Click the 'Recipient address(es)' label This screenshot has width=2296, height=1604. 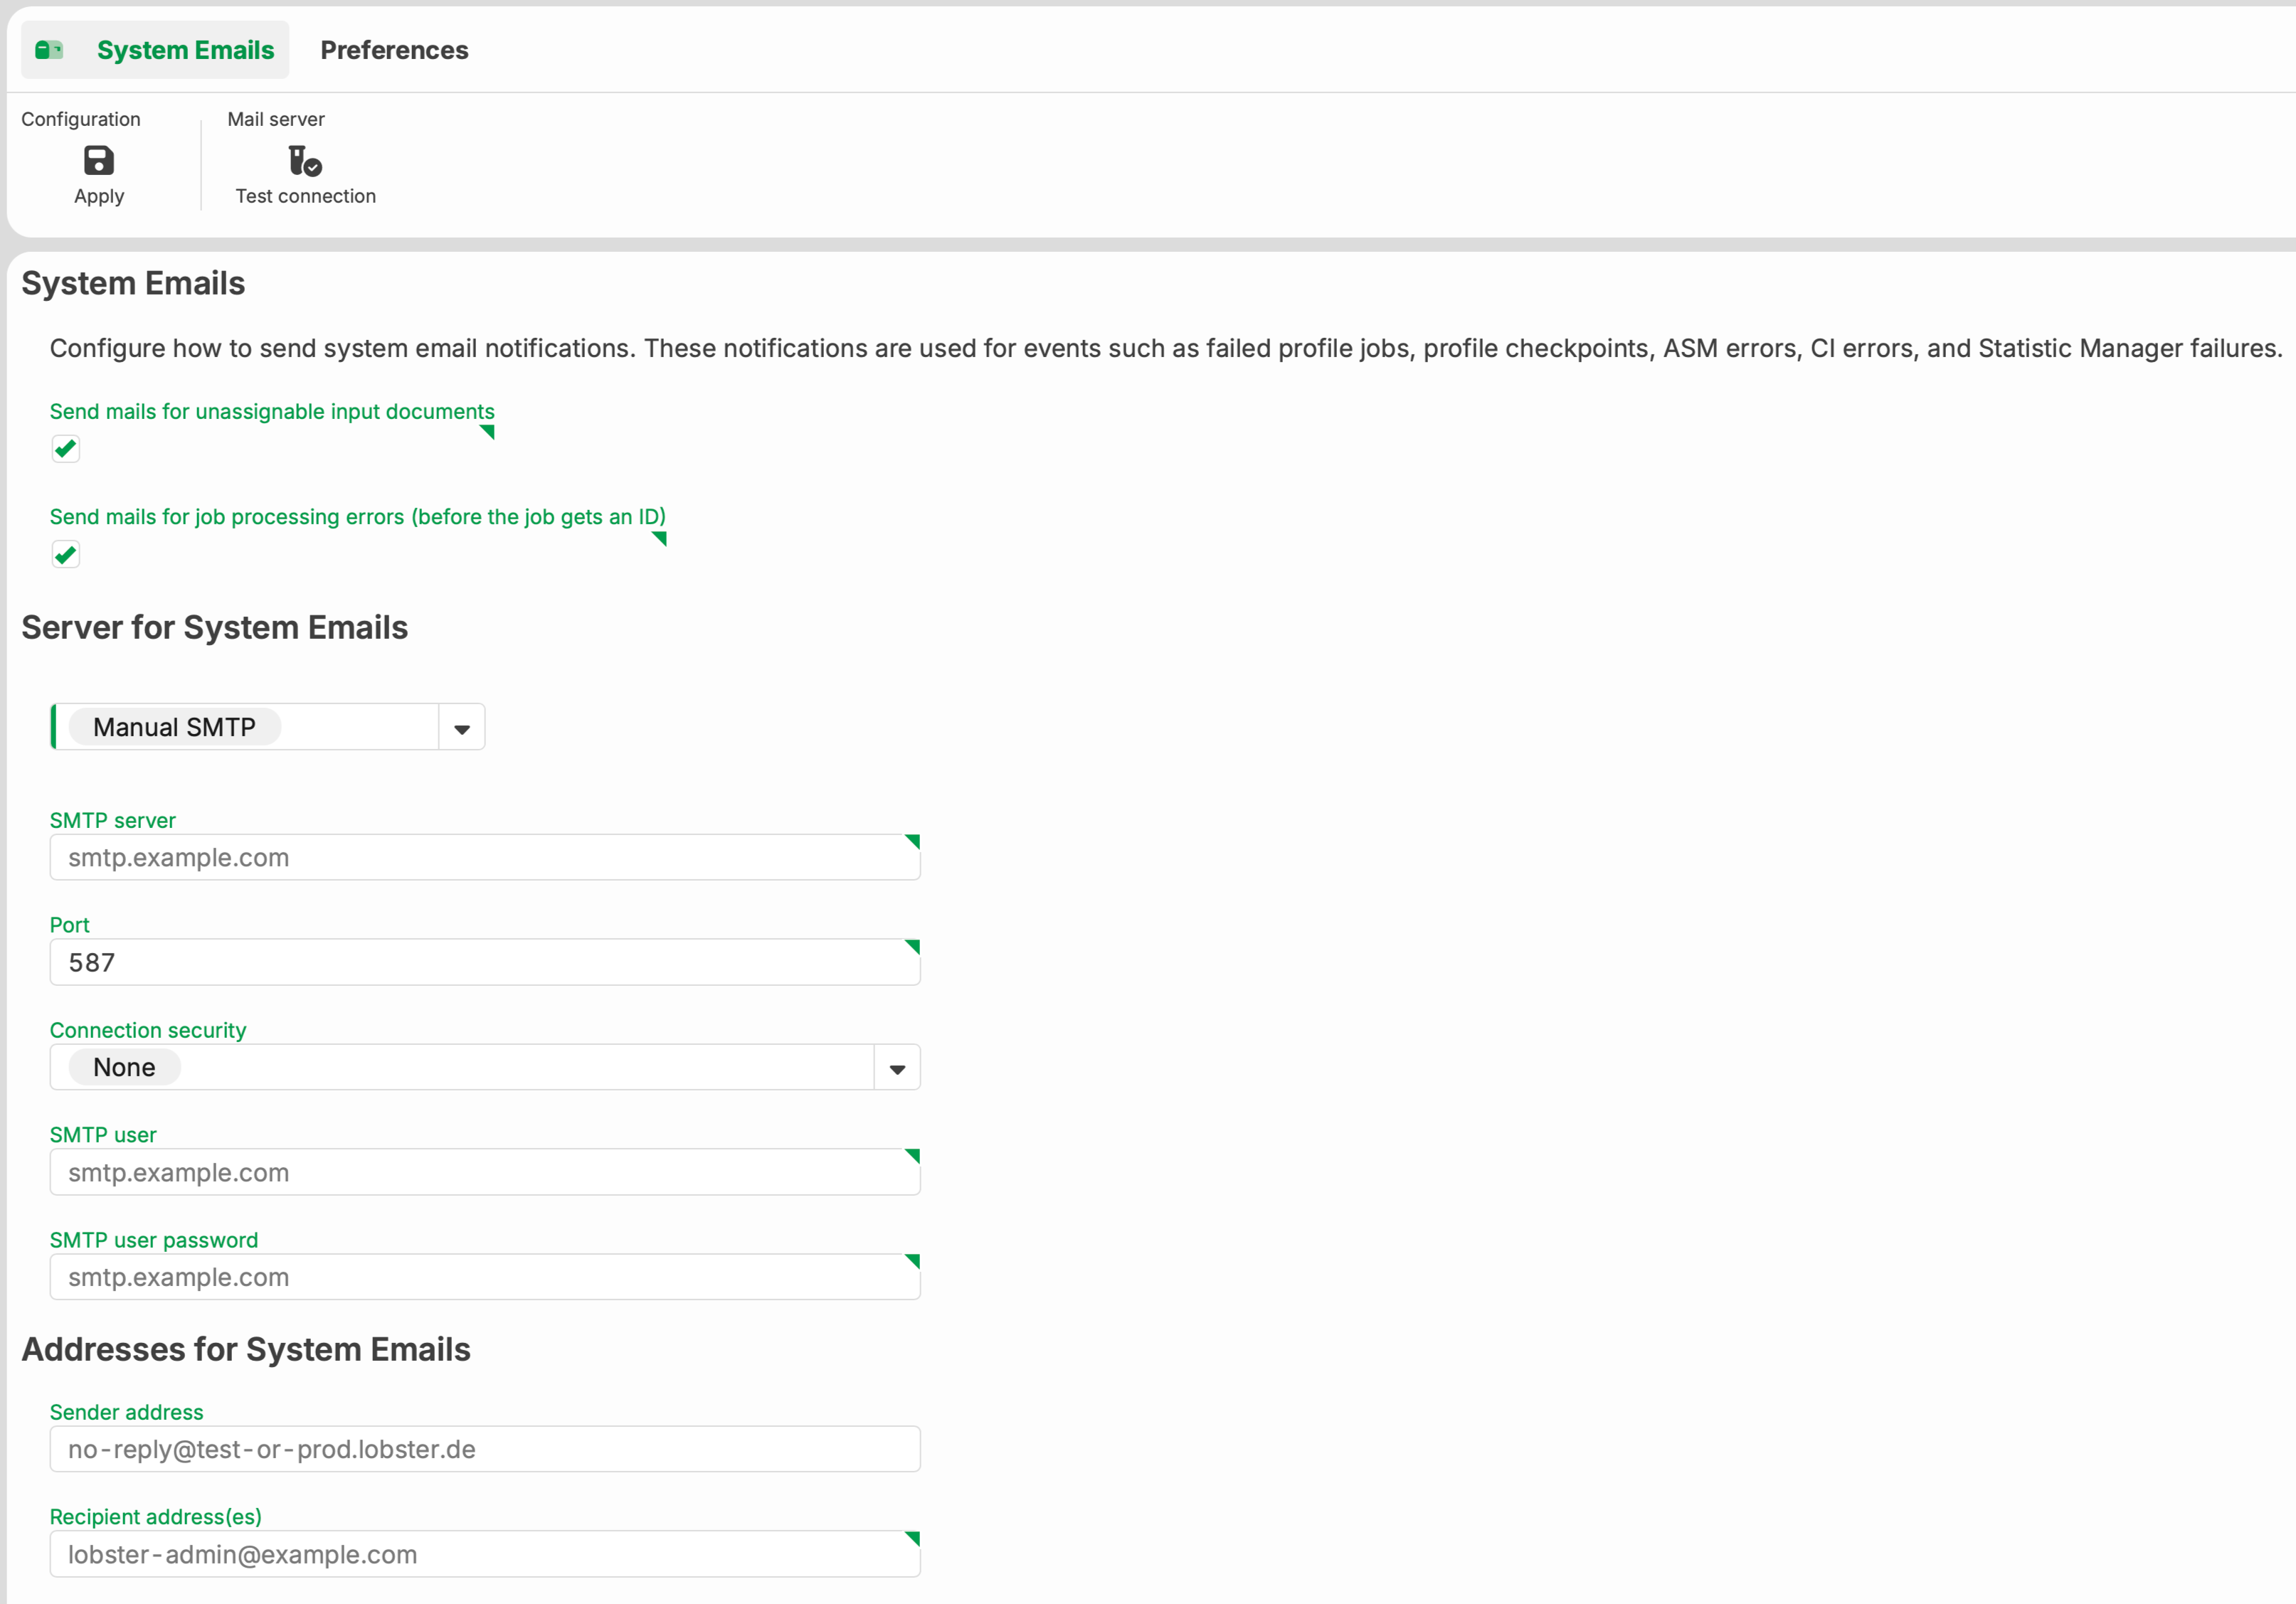tap(156, 1517)
